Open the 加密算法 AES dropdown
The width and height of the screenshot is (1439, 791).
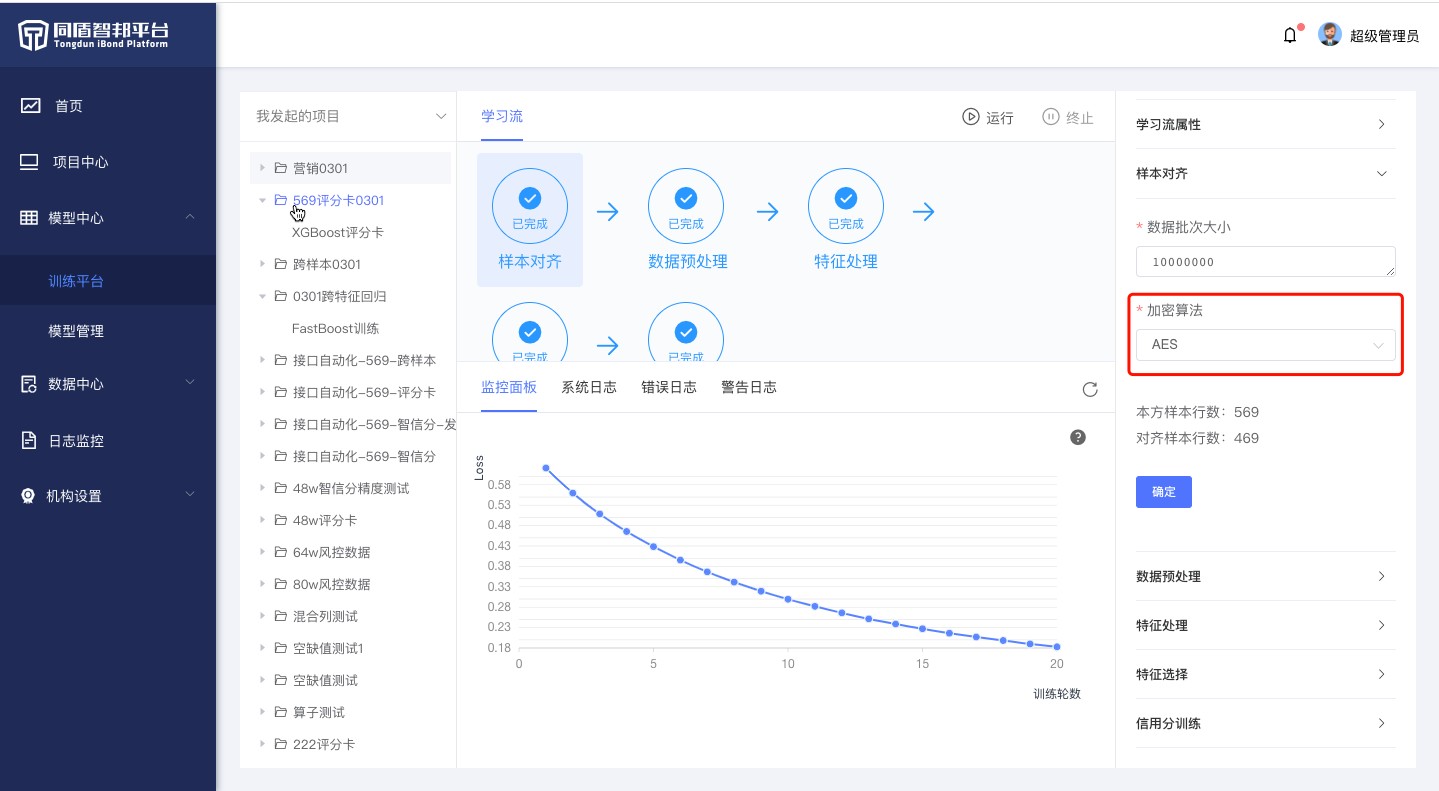click(1265, 345)
